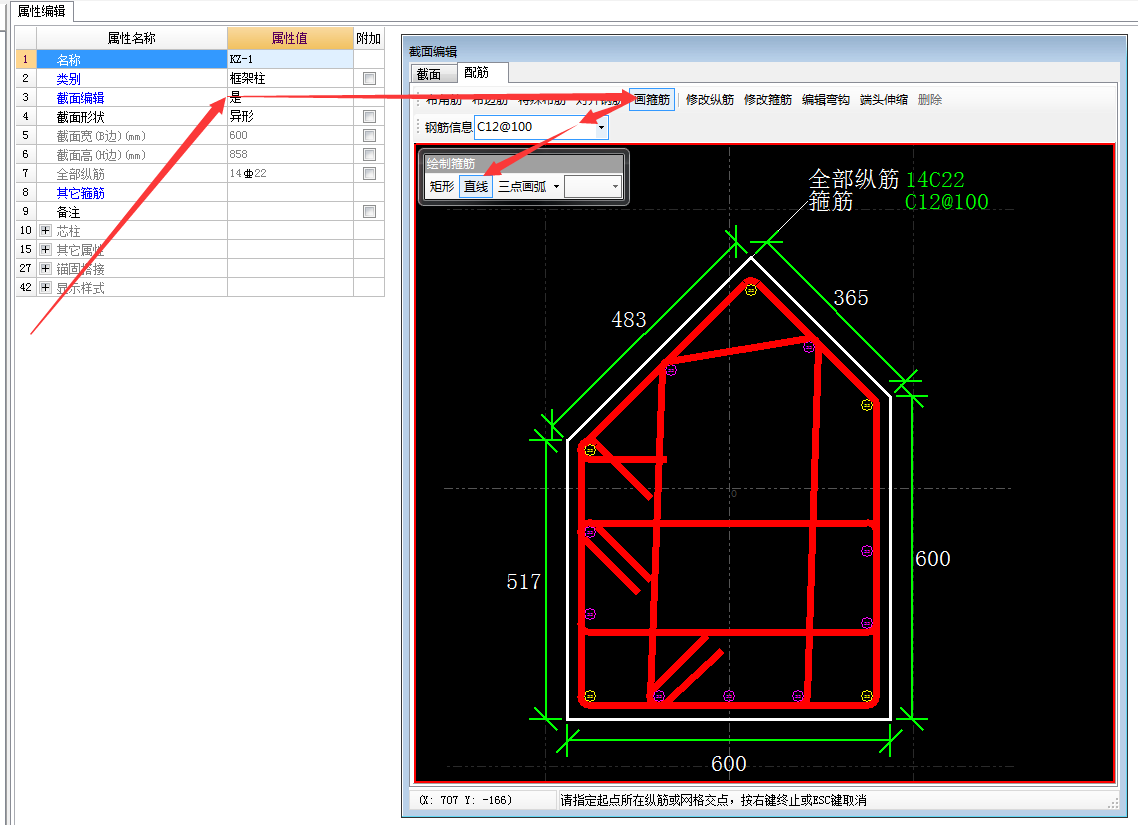Toggle 附加 checkbox for 类别 row
Viewport: 1138px width, 825px height.
coord(369,78)
